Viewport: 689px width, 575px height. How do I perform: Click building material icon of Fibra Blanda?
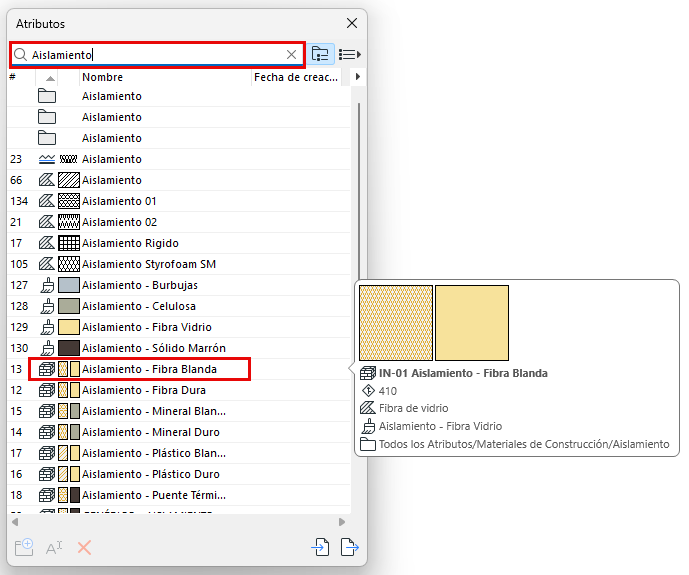(47, 369)
